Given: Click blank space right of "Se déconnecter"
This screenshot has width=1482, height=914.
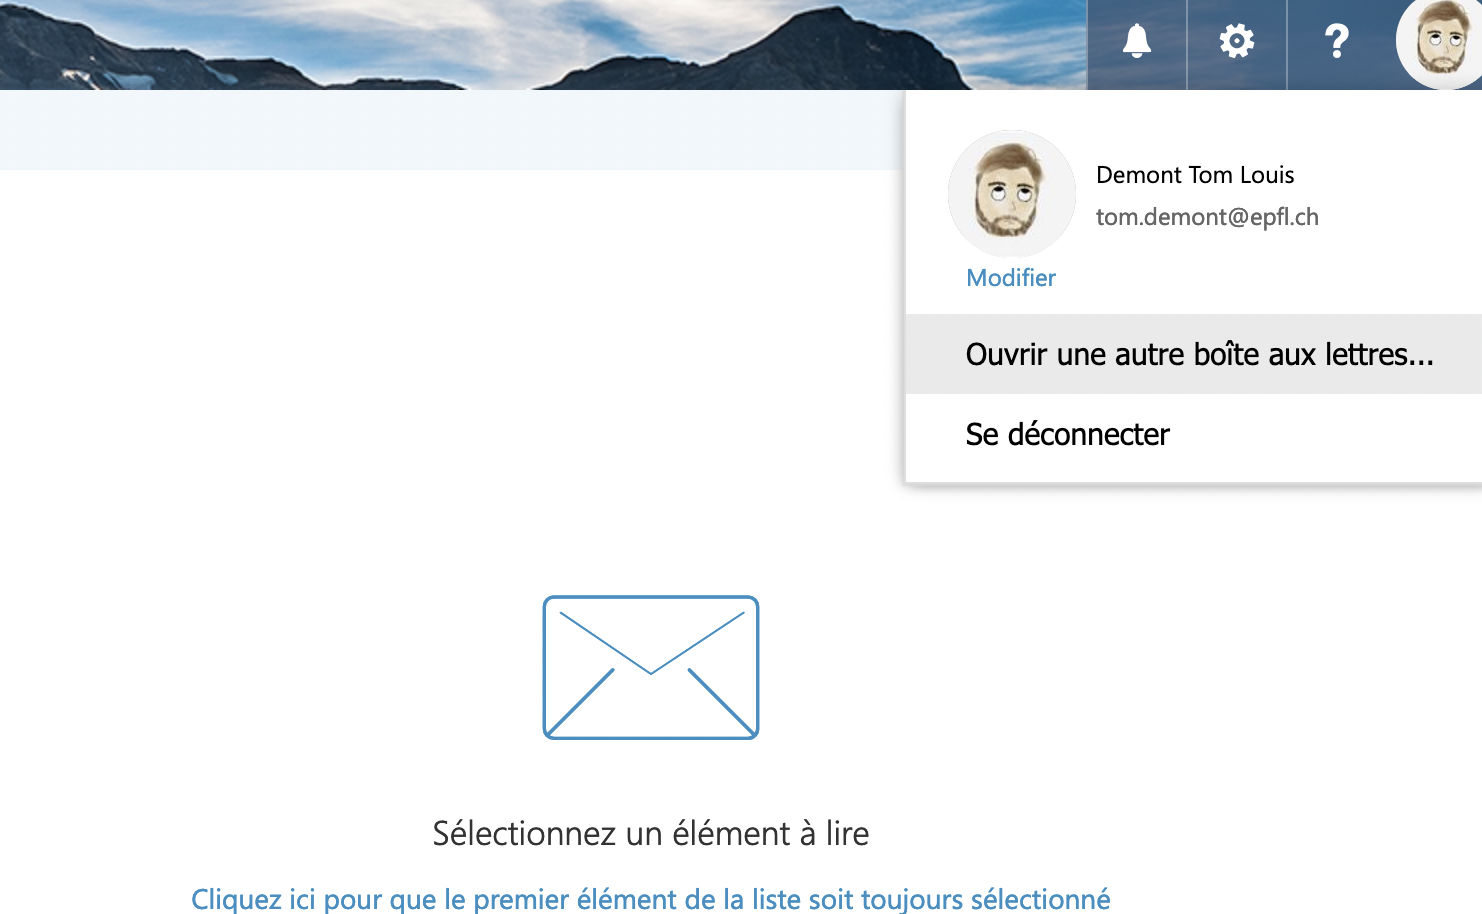Looking at the screenshot, I should 1330,435.
